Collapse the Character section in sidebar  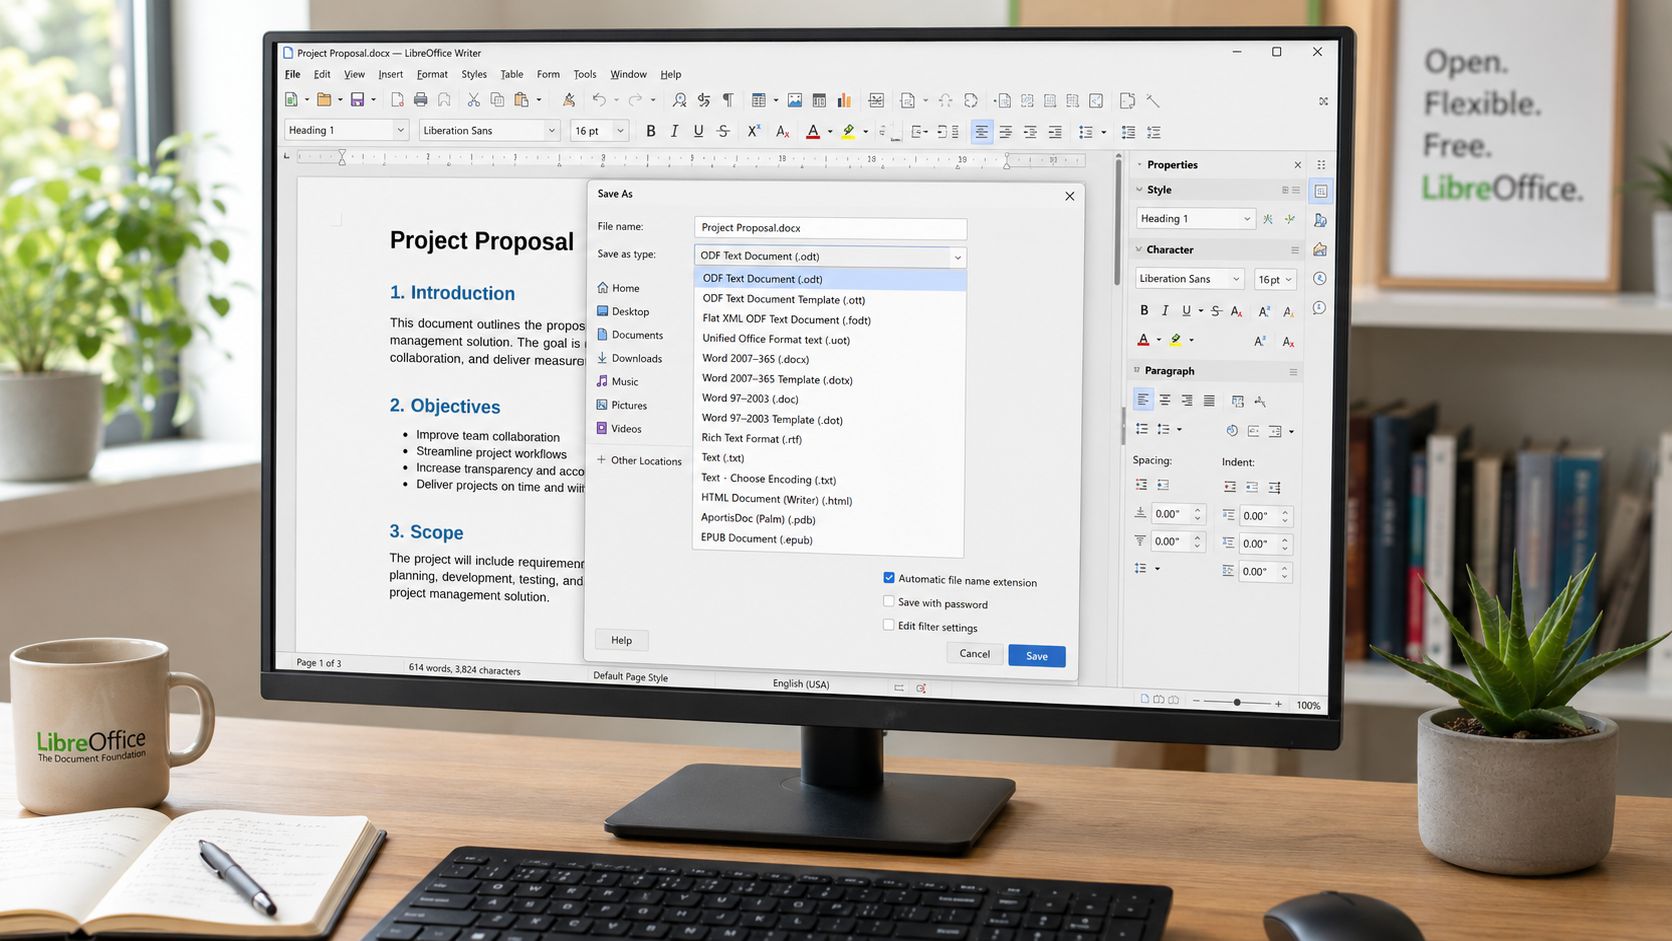(1139, 249)
